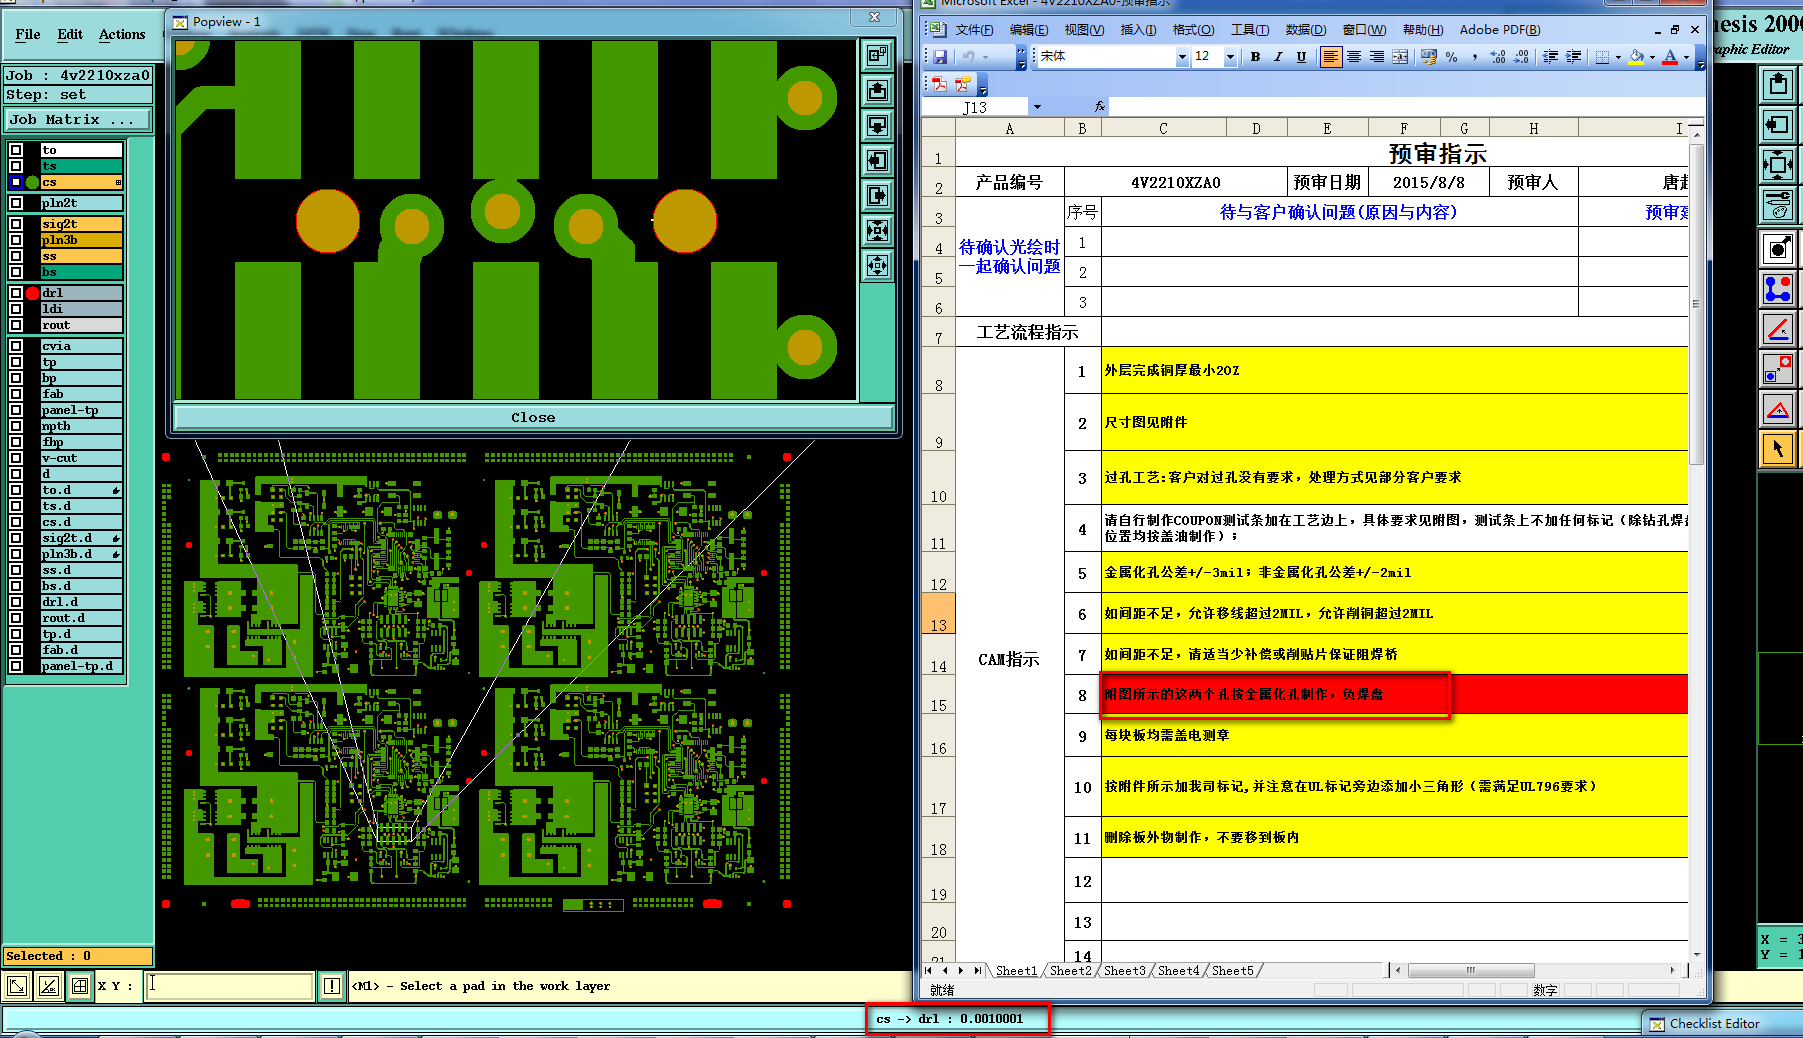Click Decrease Decimal icon

(1521, 57)
